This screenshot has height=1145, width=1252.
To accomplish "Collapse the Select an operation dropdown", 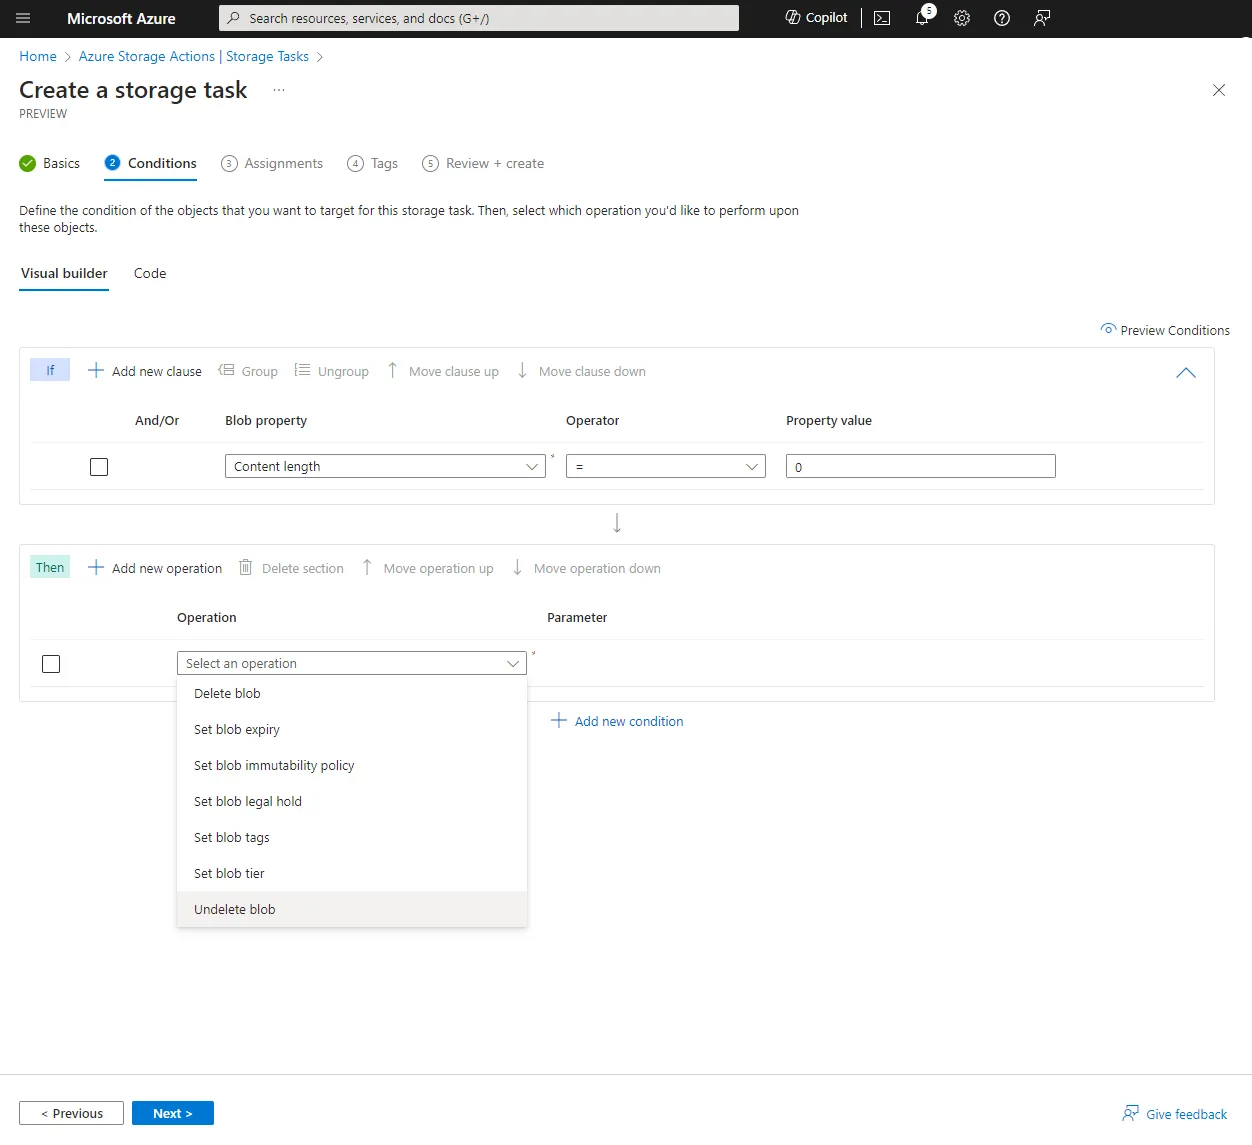I will pos(352,663).
